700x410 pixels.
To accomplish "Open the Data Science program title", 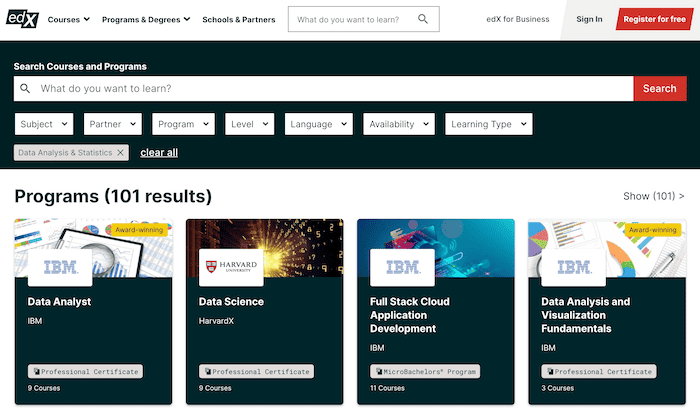I will [231, 302].
